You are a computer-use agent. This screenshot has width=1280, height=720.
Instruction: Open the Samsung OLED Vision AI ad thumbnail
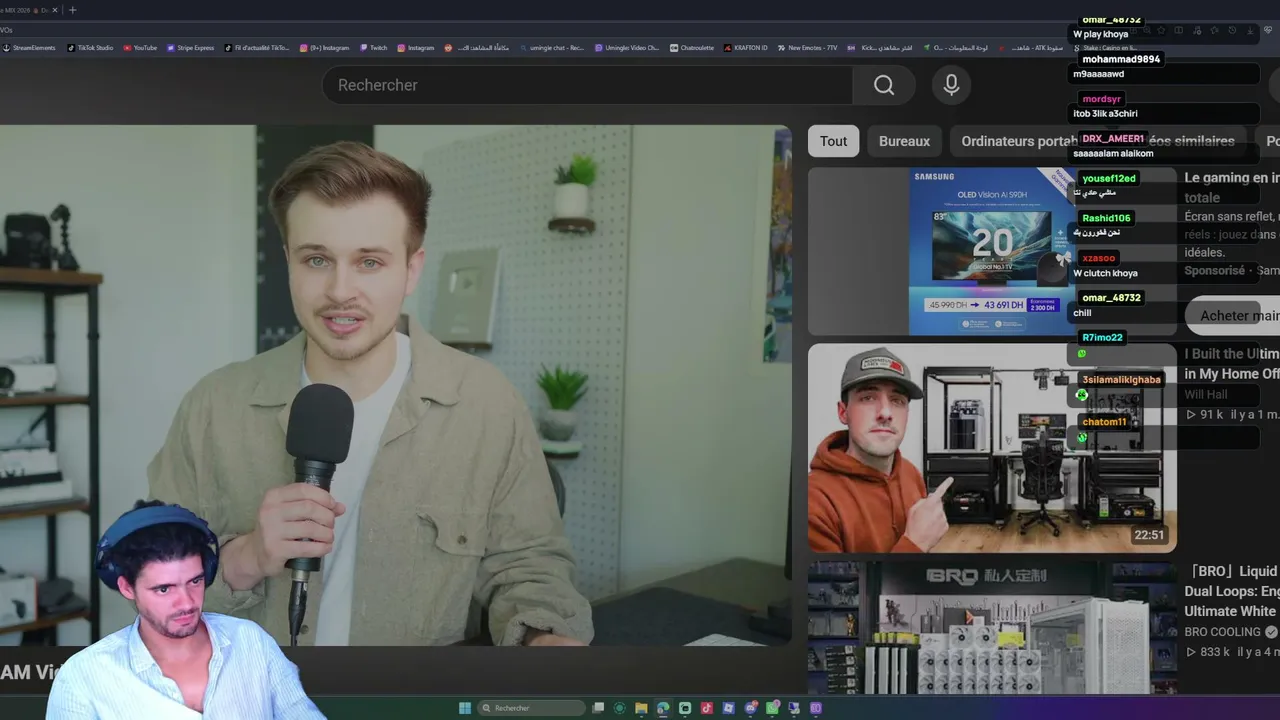[992, 251]
